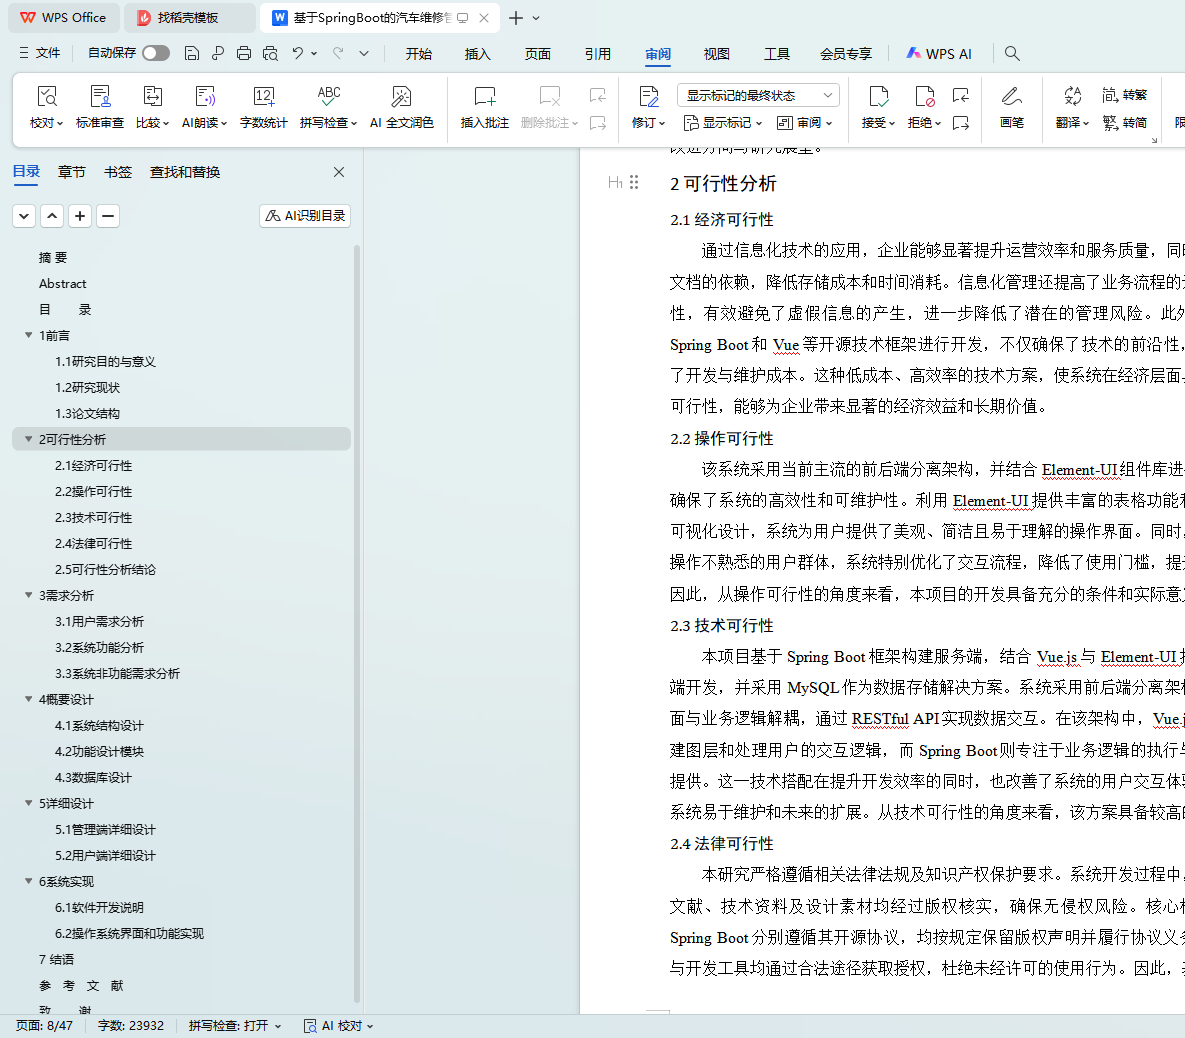1185x1038 pixels.
Task: Click the navigation pane vertical scrollbar
Action: [x=357, y=620]
